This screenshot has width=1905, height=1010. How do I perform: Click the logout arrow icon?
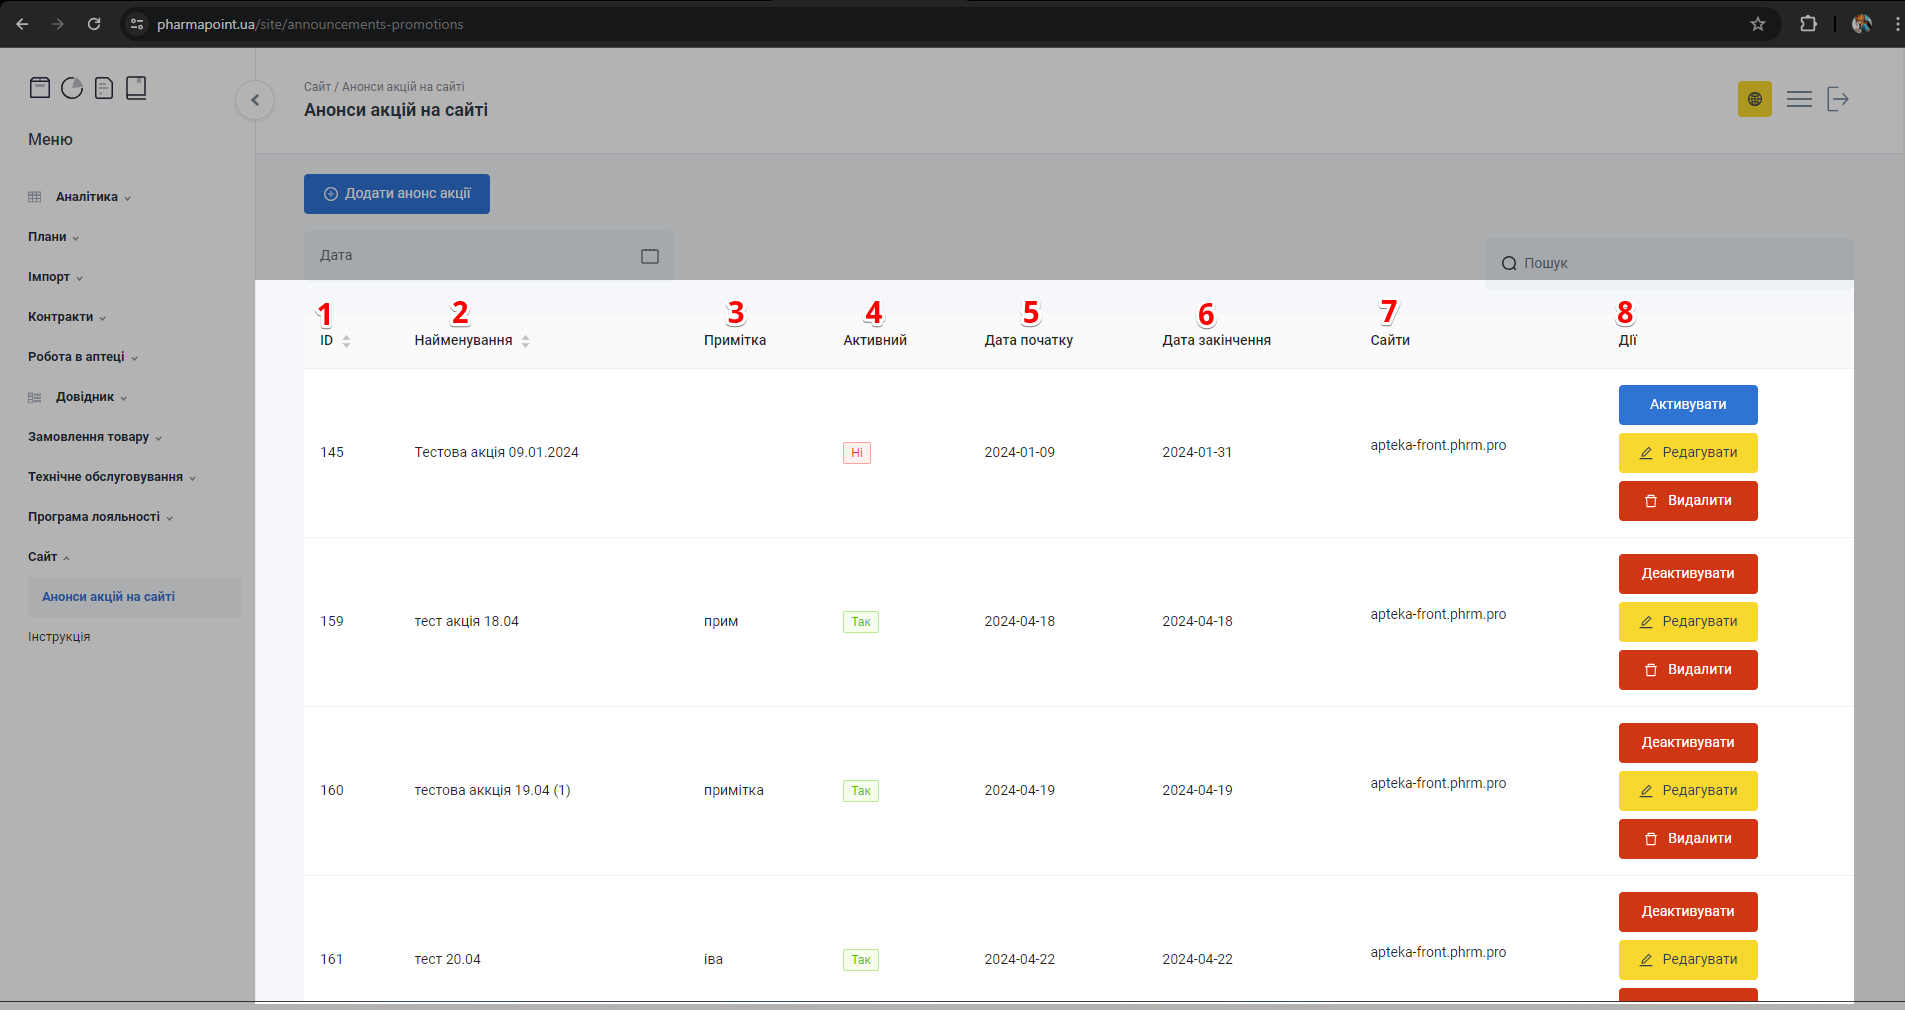coord(1838,99)
